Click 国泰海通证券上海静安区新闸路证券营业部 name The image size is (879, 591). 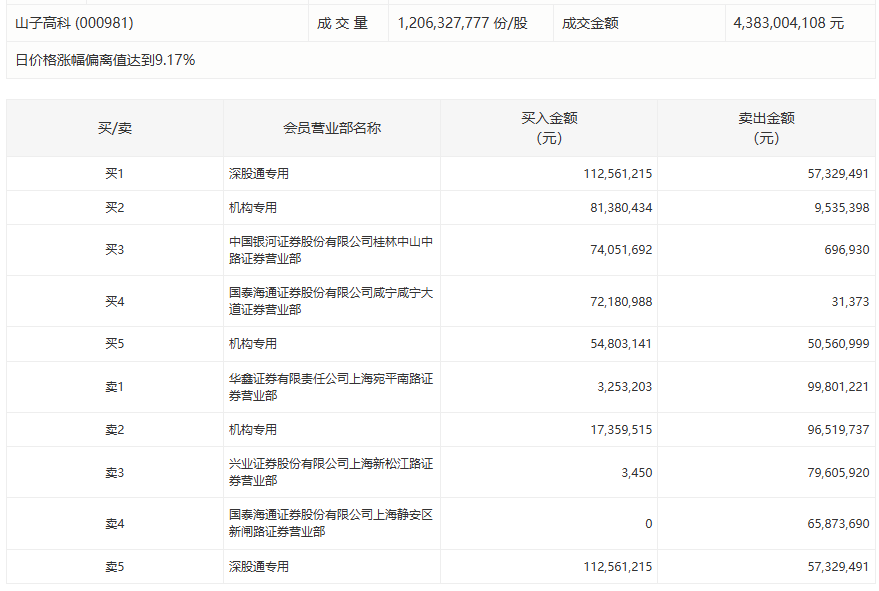click(331, 523)
